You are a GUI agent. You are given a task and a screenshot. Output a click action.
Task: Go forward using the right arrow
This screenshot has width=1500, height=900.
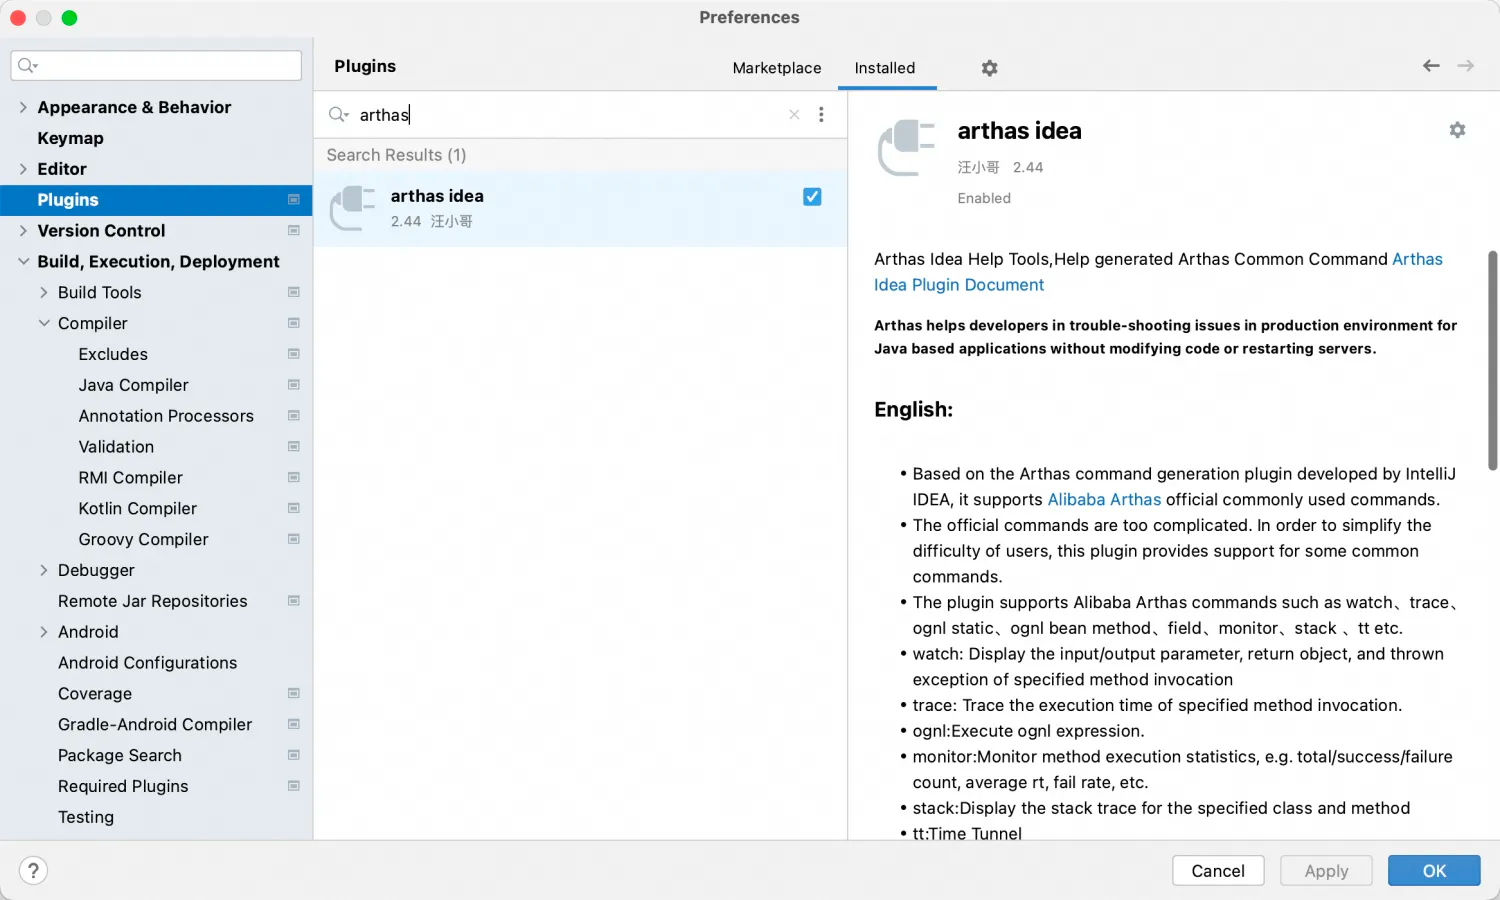pyautogui.click(x=1466, y=66)
